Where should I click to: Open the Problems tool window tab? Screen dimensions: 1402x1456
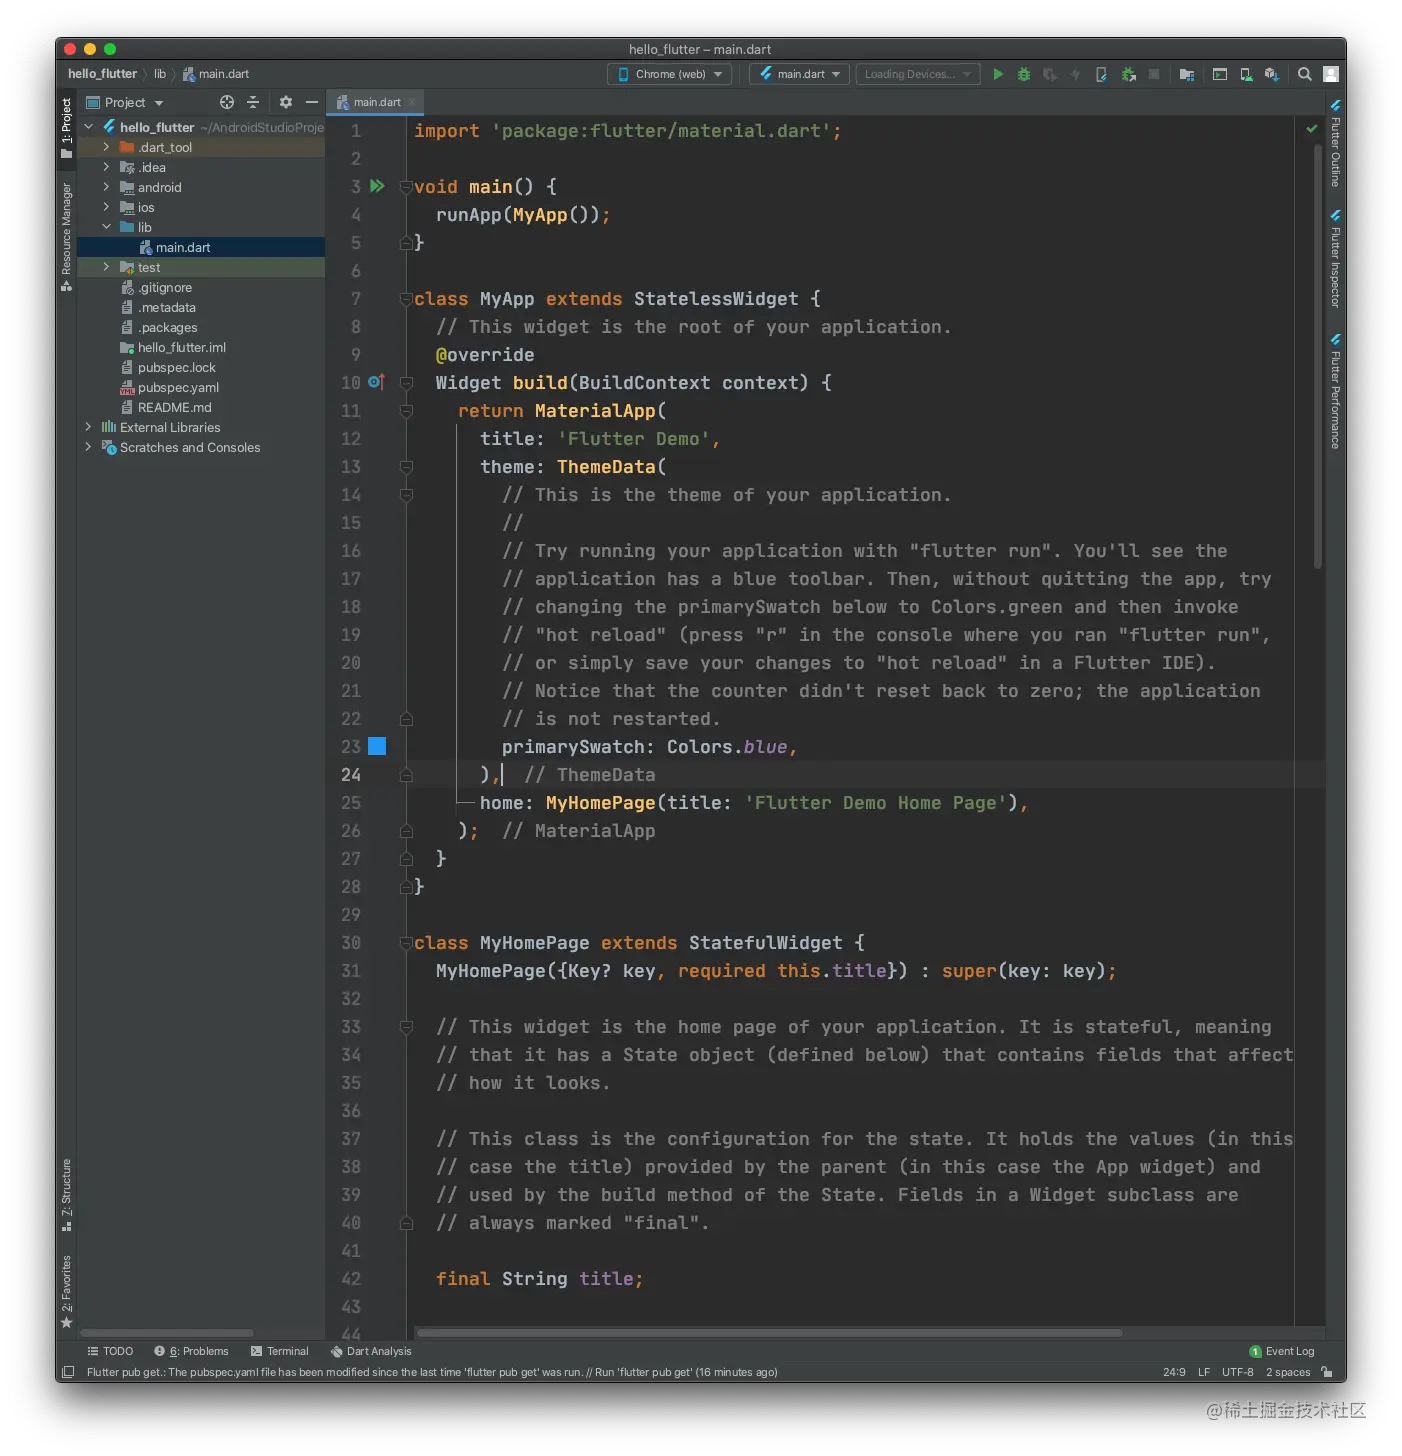point(191,1351)
